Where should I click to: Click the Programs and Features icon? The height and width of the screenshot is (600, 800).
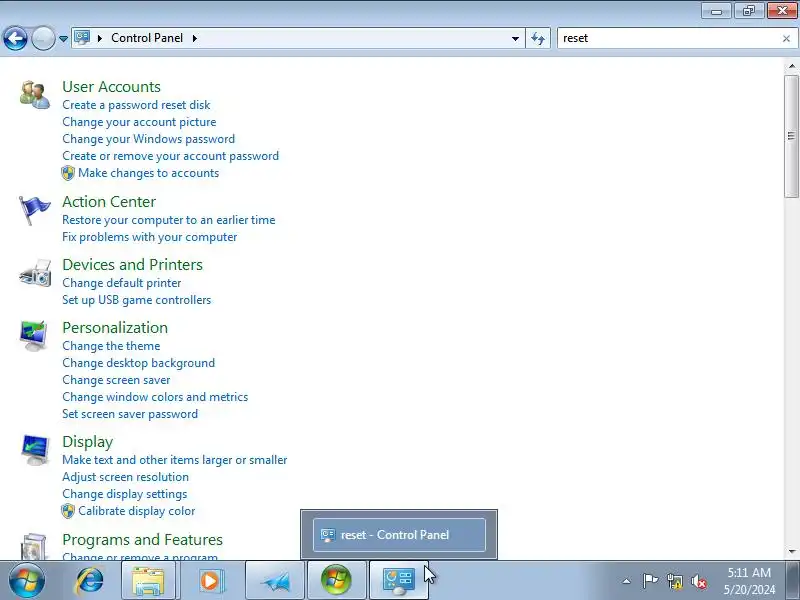pos(34,546)
